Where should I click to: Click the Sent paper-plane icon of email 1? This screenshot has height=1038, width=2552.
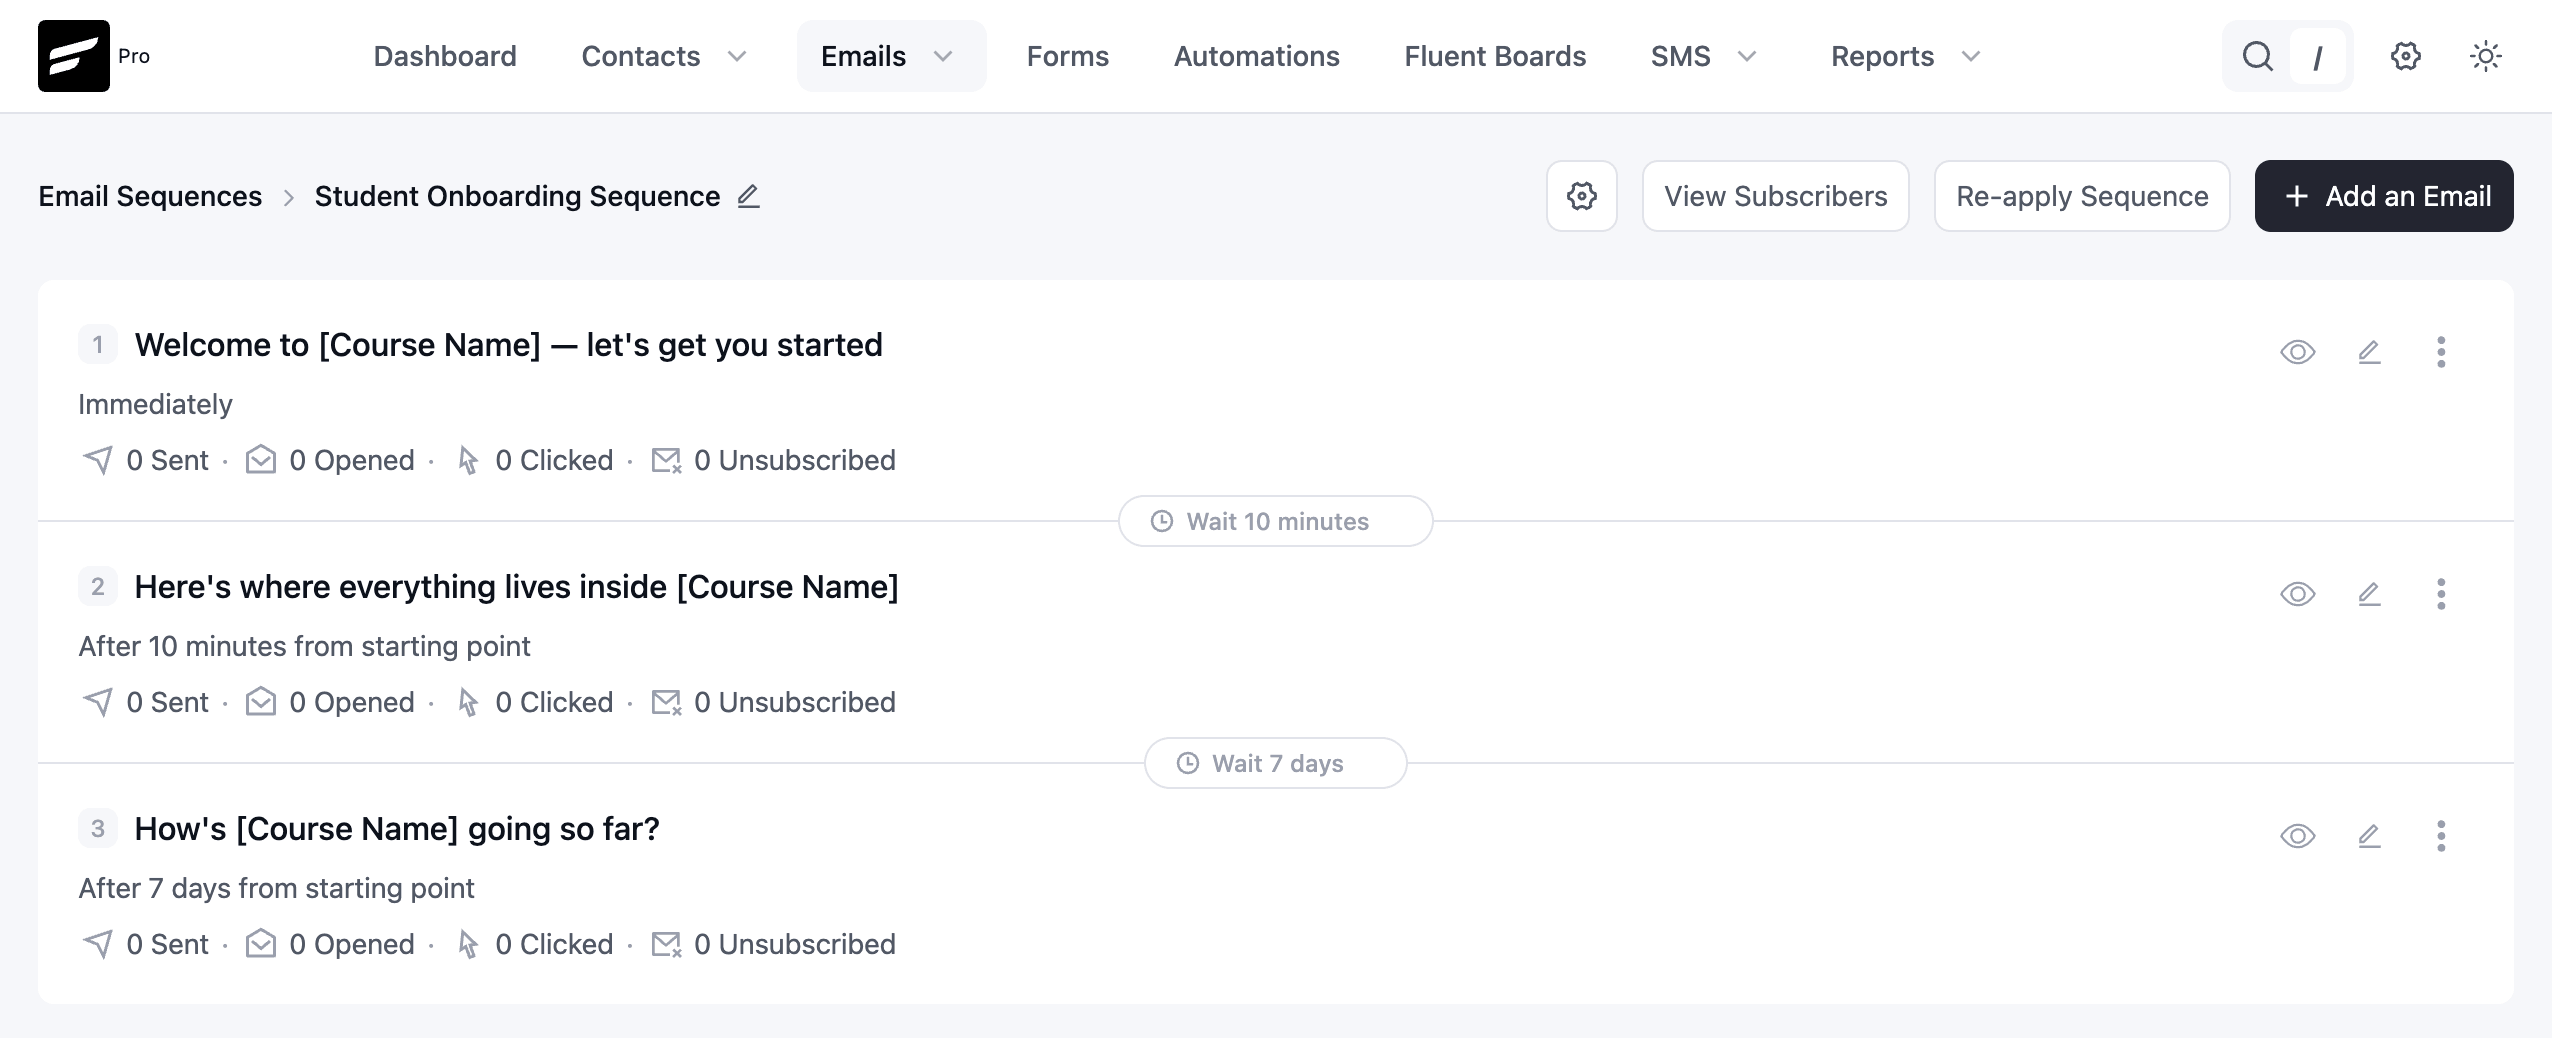(x=98, y=460)
